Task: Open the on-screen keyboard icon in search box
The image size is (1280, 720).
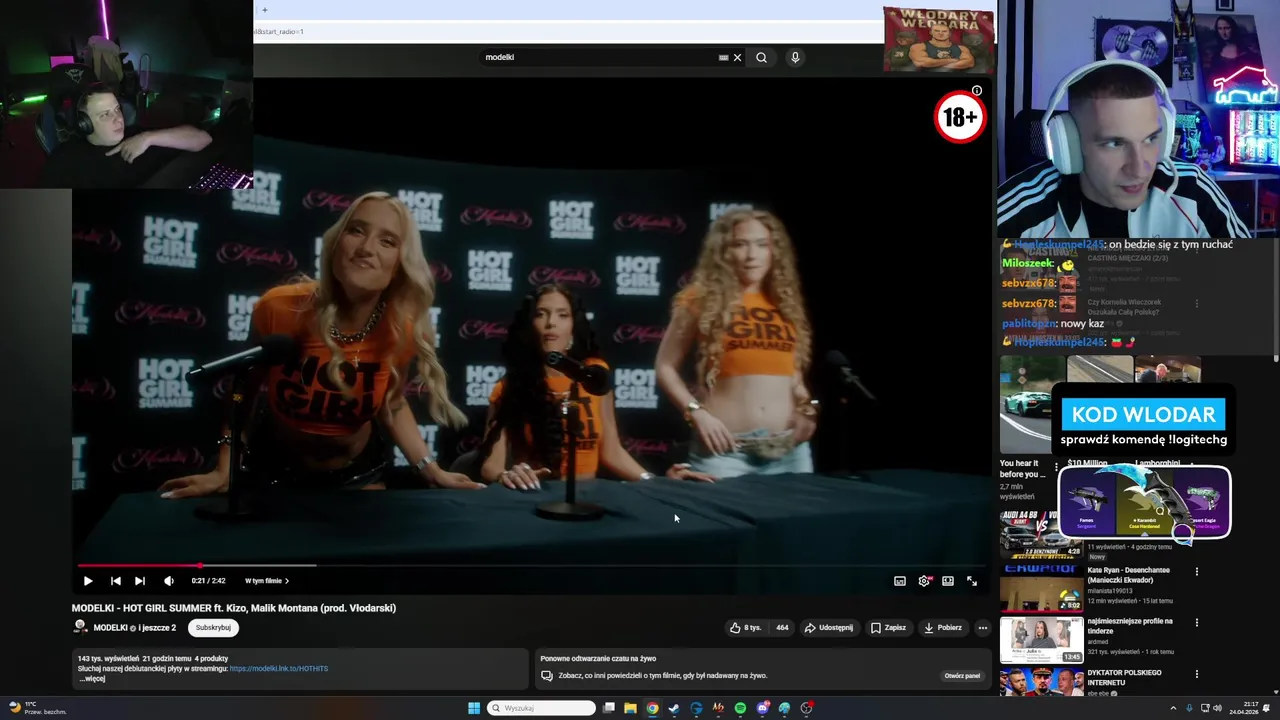Action: (723, 57)
